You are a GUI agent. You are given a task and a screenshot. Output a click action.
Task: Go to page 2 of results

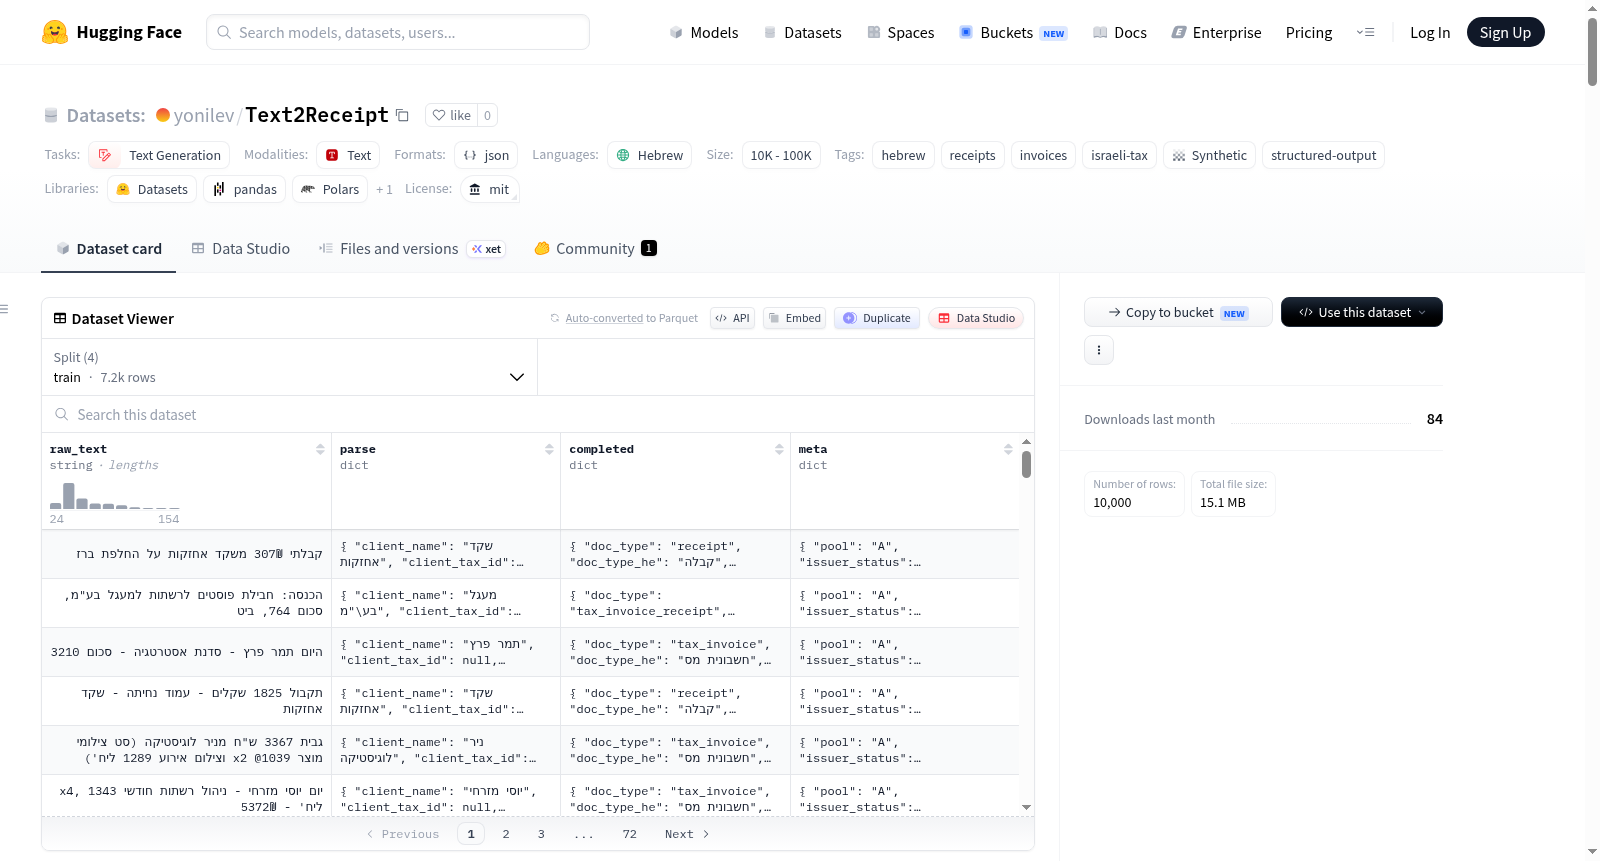tap(506, 834)
